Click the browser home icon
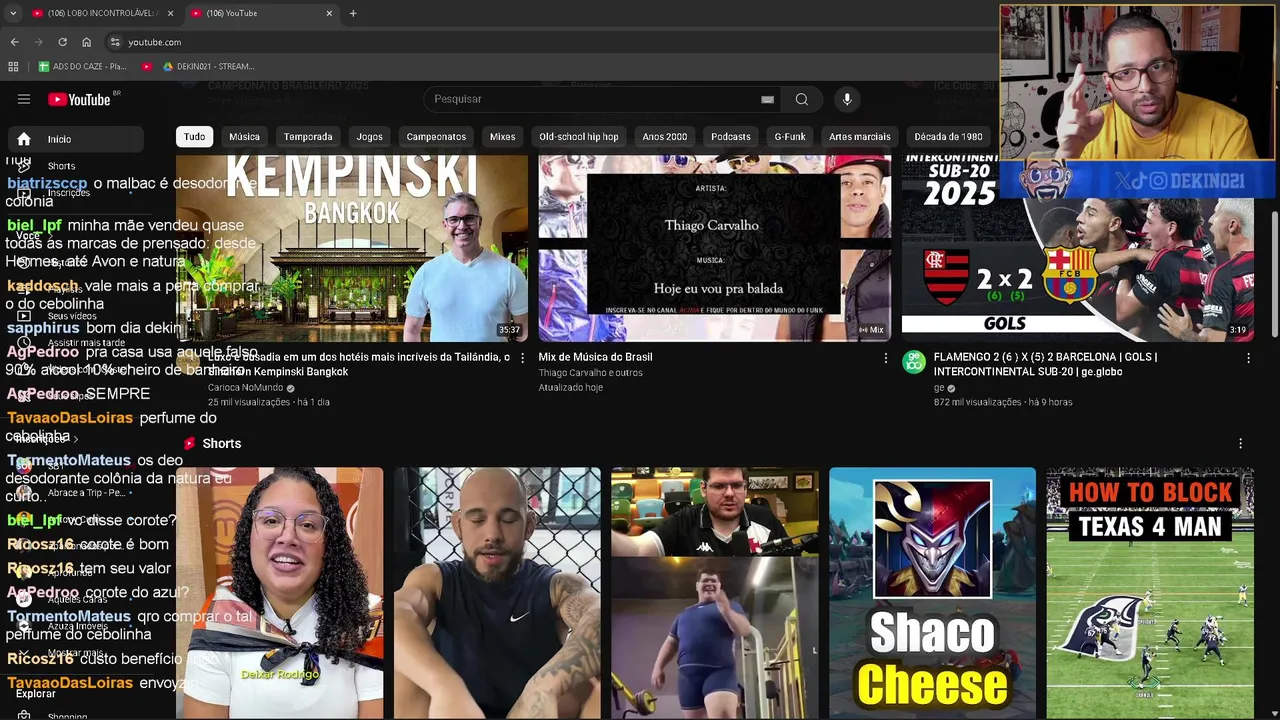1280x720 pixels. click(86, 42)
